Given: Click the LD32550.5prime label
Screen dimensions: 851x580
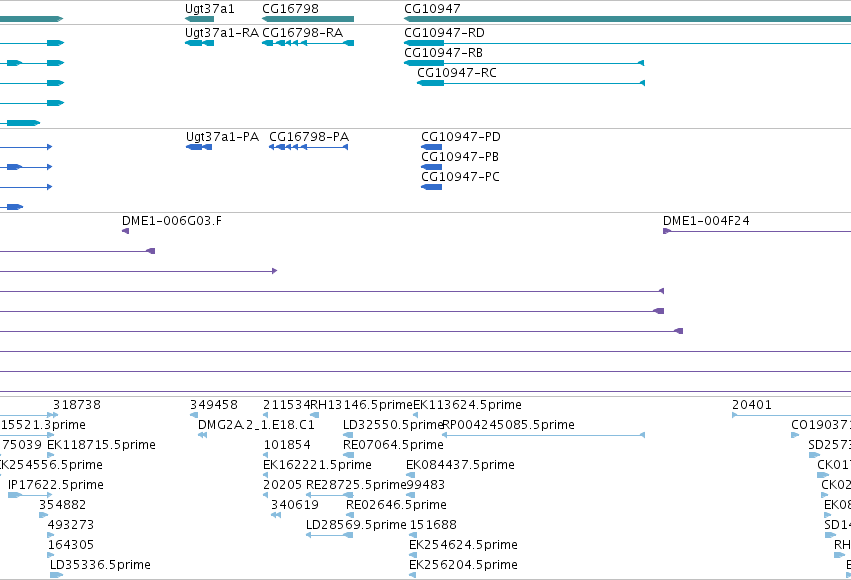Looking at the screenshot, I should [393, 425].
